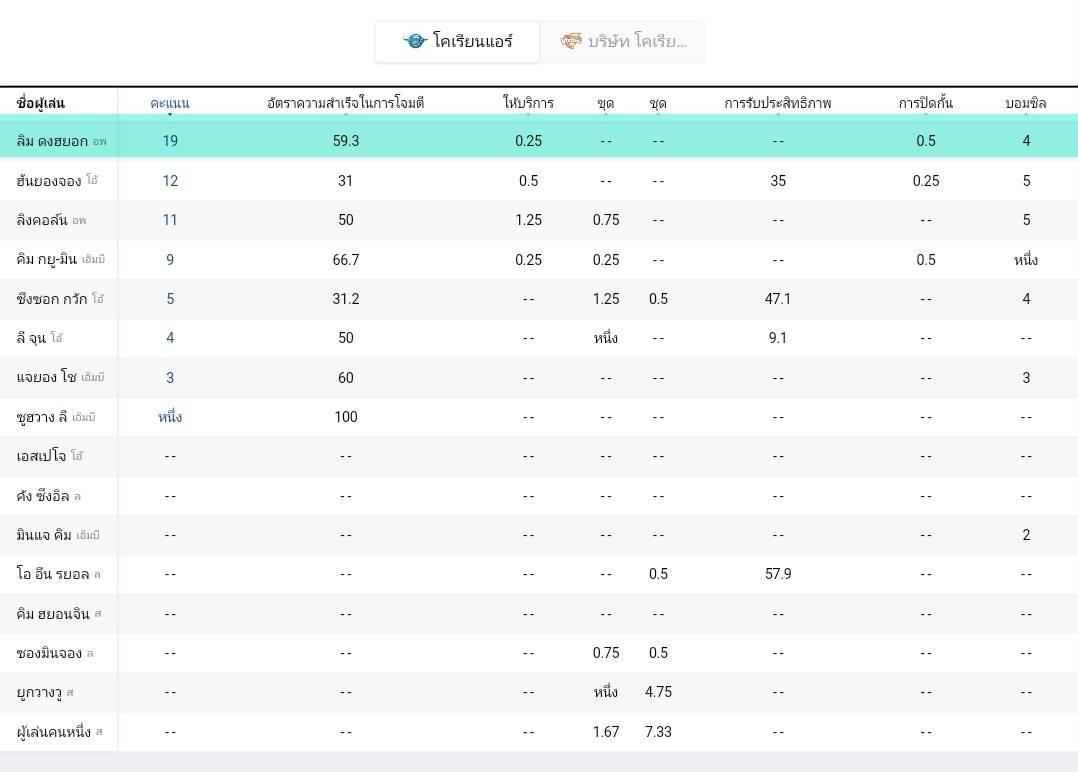Sort by the การรับประสิทธิภาพ column header

[778, 103]
